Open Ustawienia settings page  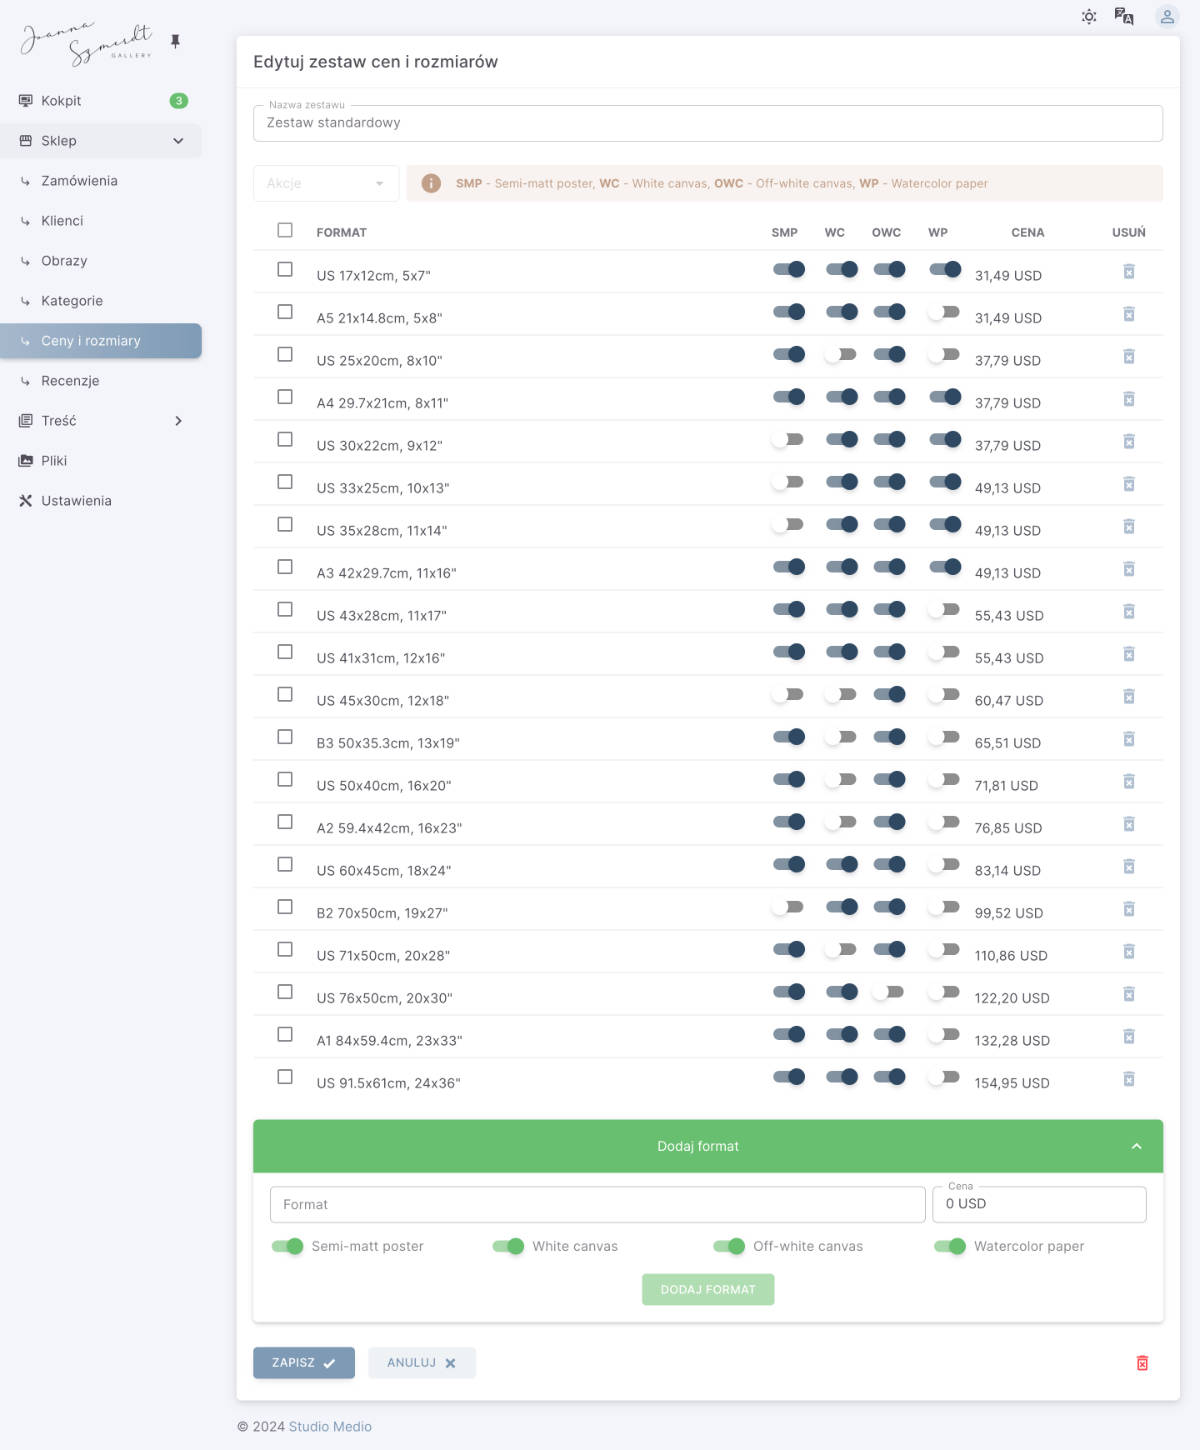click(x=100, y=501)
